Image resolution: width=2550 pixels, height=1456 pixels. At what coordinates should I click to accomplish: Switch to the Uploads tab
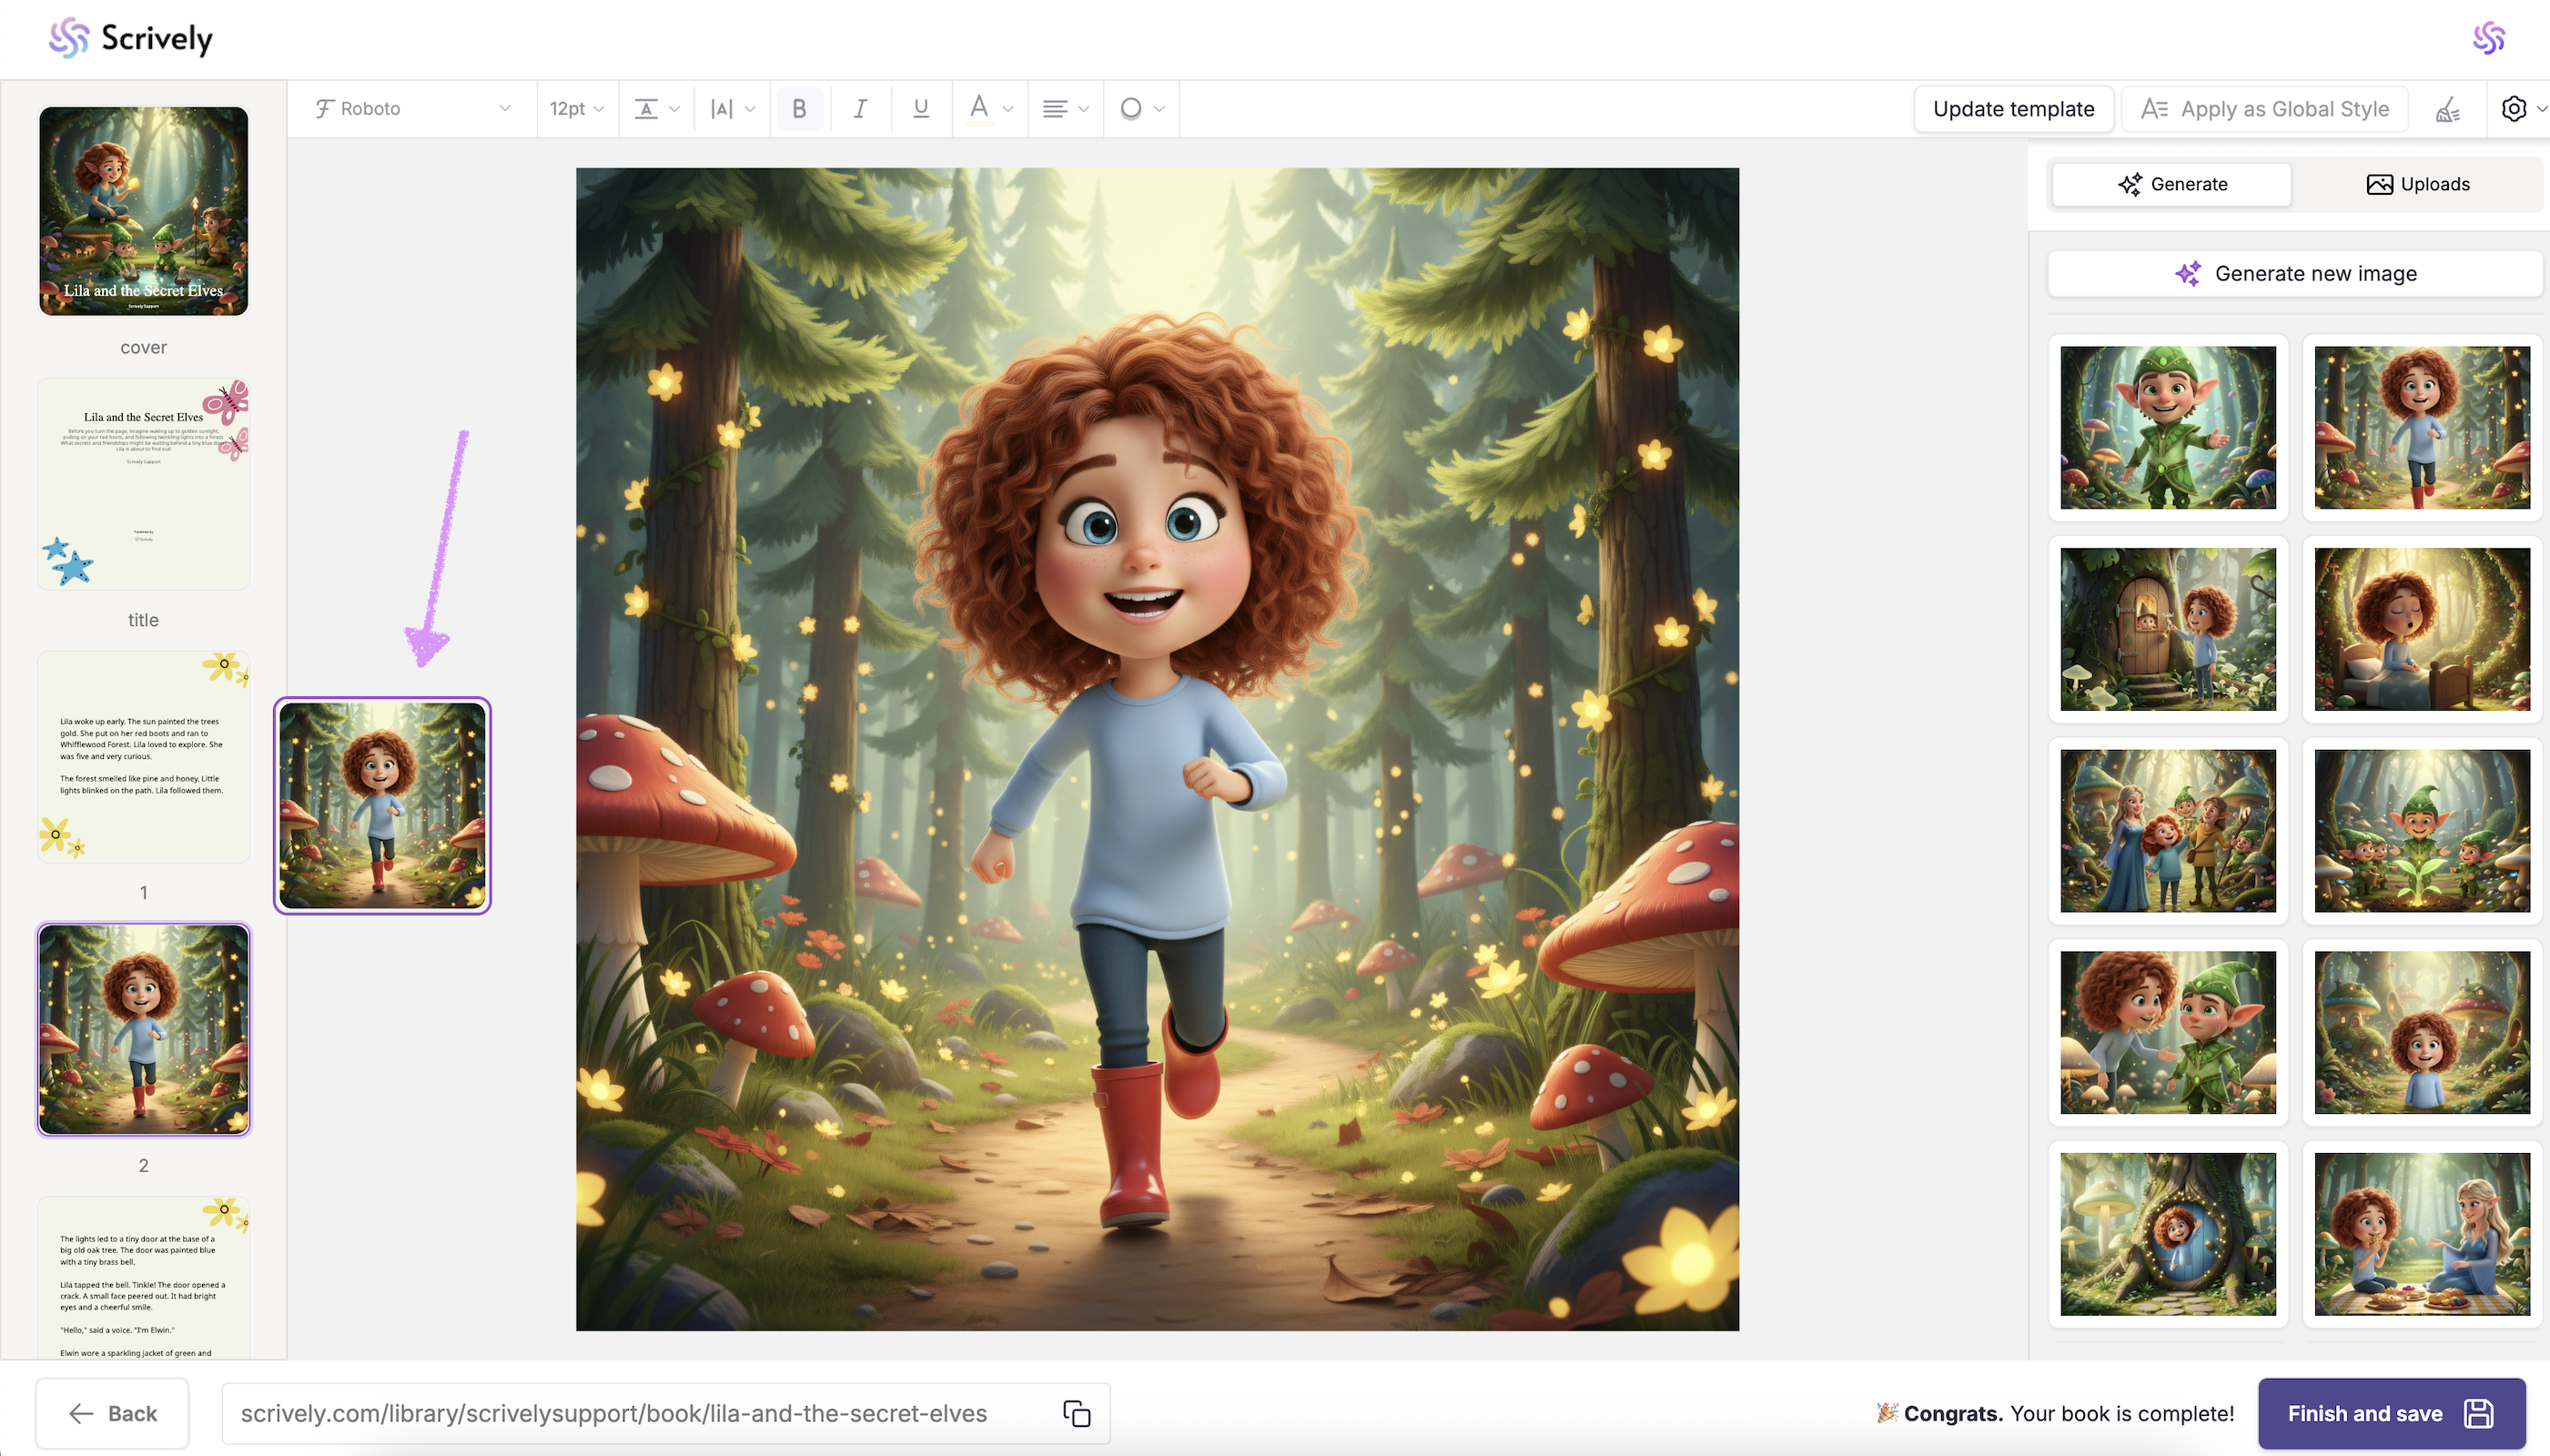[2417, 184]
